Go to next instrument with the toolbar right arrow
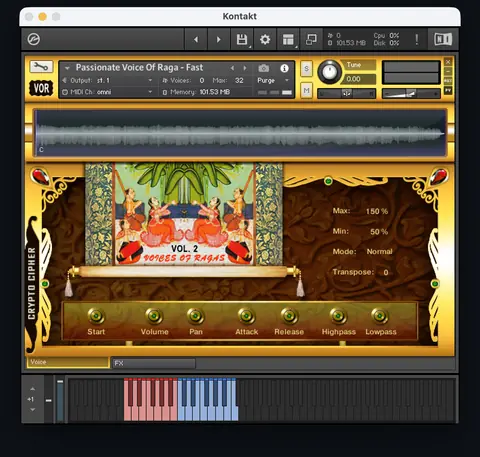Screen dimensions: 480x457 click(x=219, y=39)
